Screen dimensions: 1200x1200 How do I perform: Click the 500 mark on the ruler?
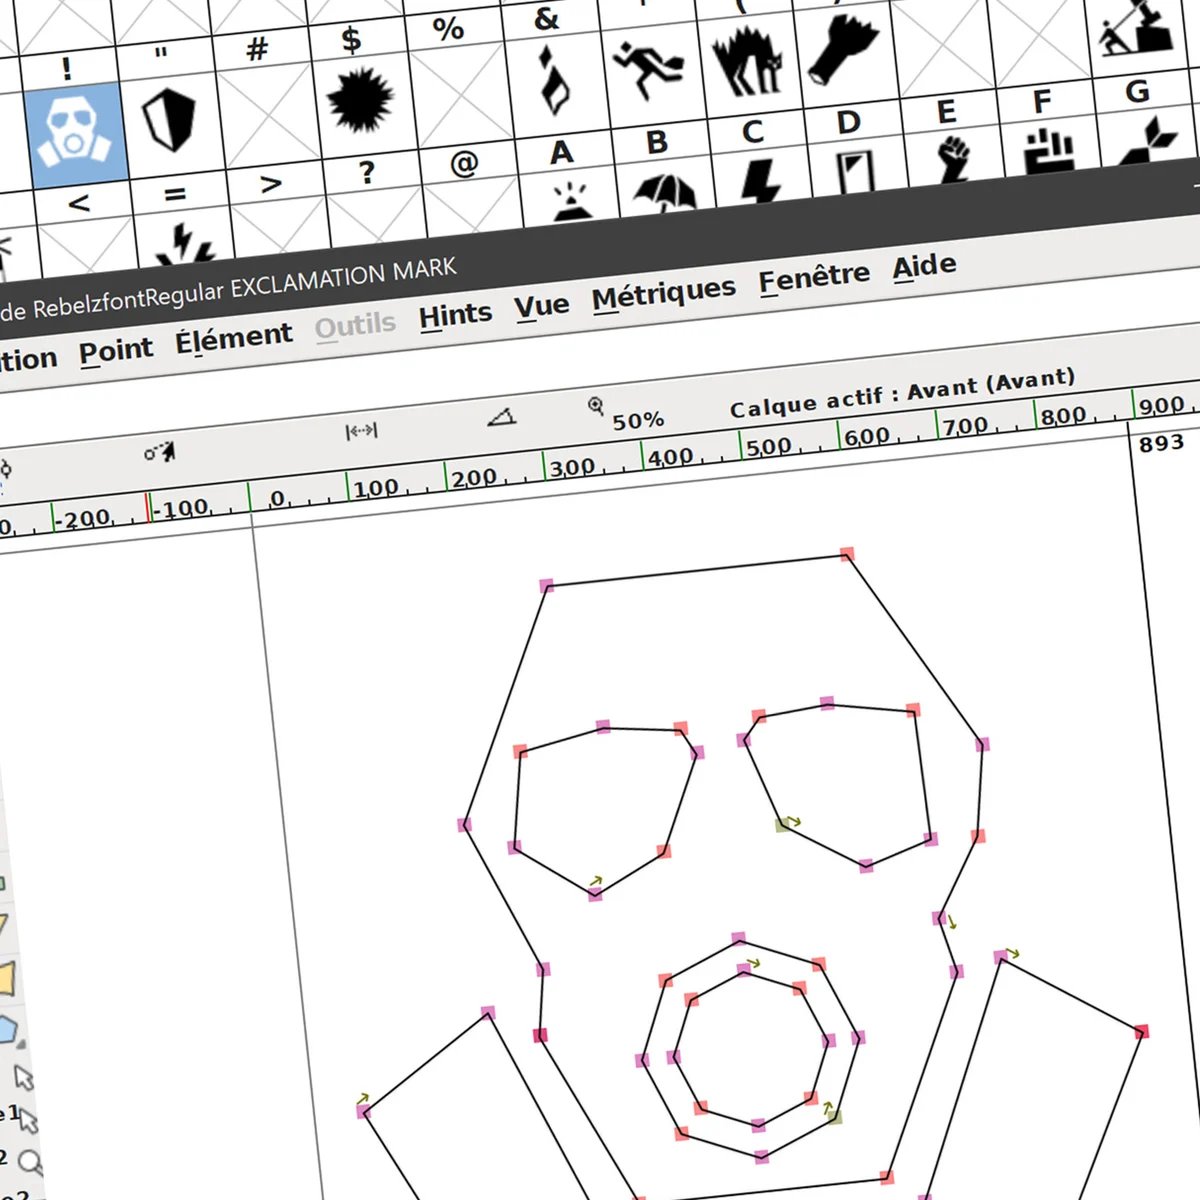(x=768, y=447)
